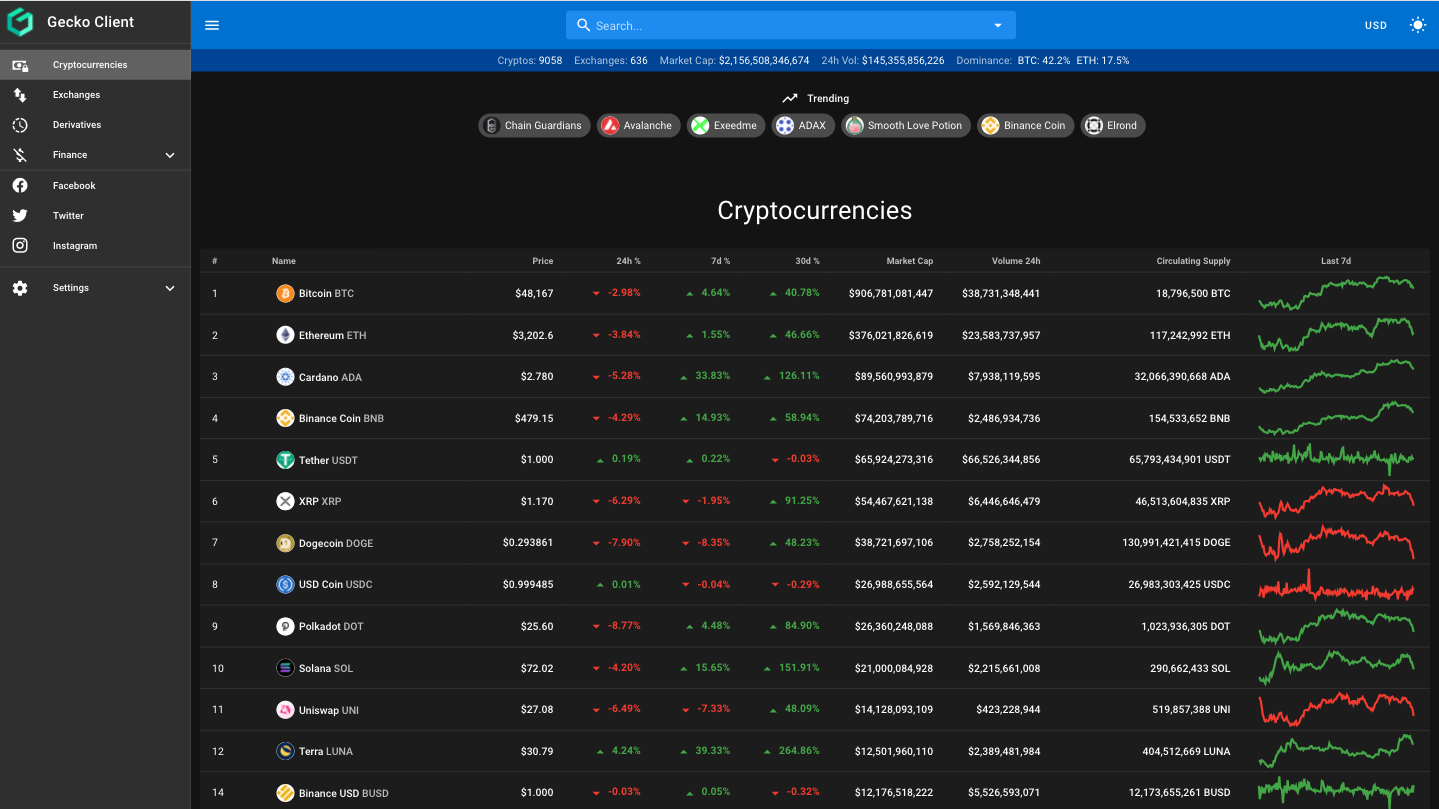Open the Finance menu item
This screenshot has height=809, width=1439.
click(x=95, y=155)
